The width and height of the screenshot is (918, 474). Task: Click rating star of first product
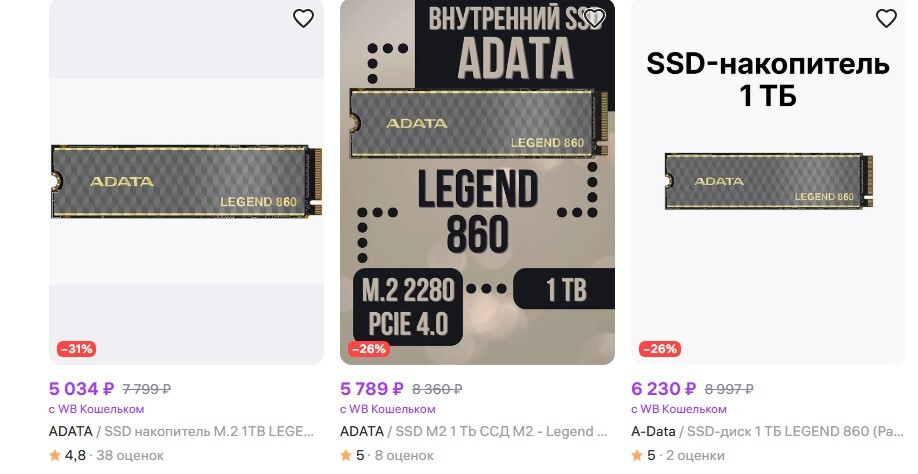click(x=55, y=455)
